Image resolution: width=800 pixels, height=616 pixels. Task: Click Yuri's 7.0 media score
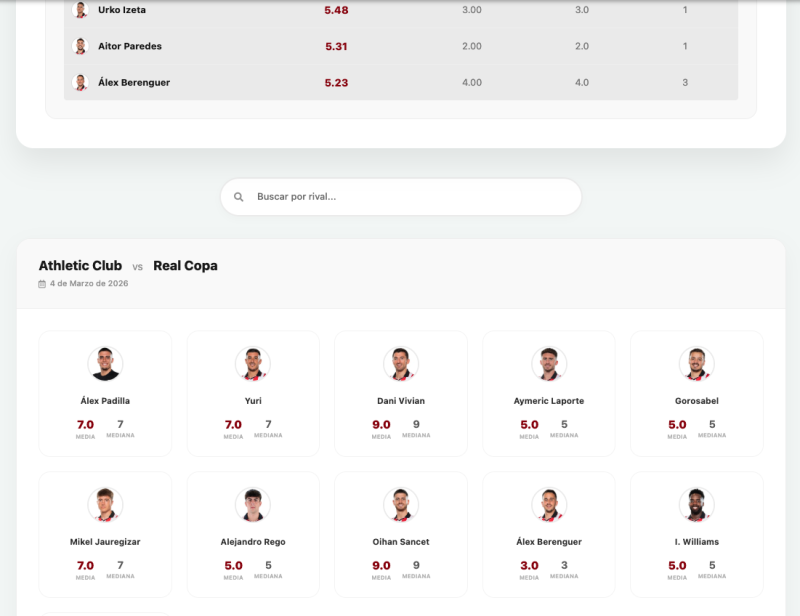point(233,425)
